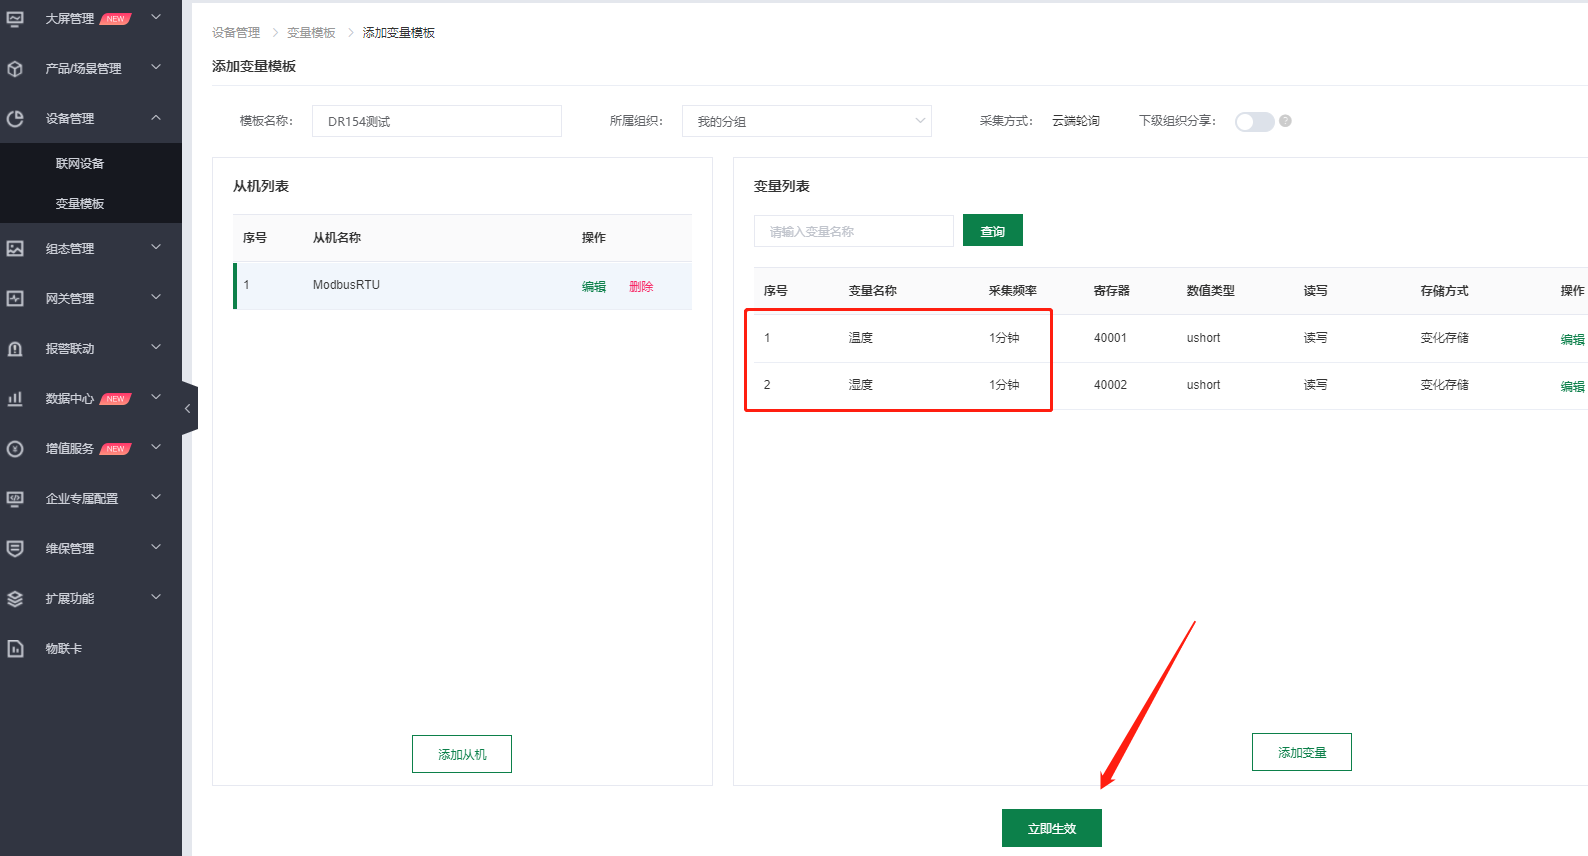The width and height of the screenshot is (1588, 856).
Task: Click the 产品/场景管理 cube icon
Action: coord(15,68)
